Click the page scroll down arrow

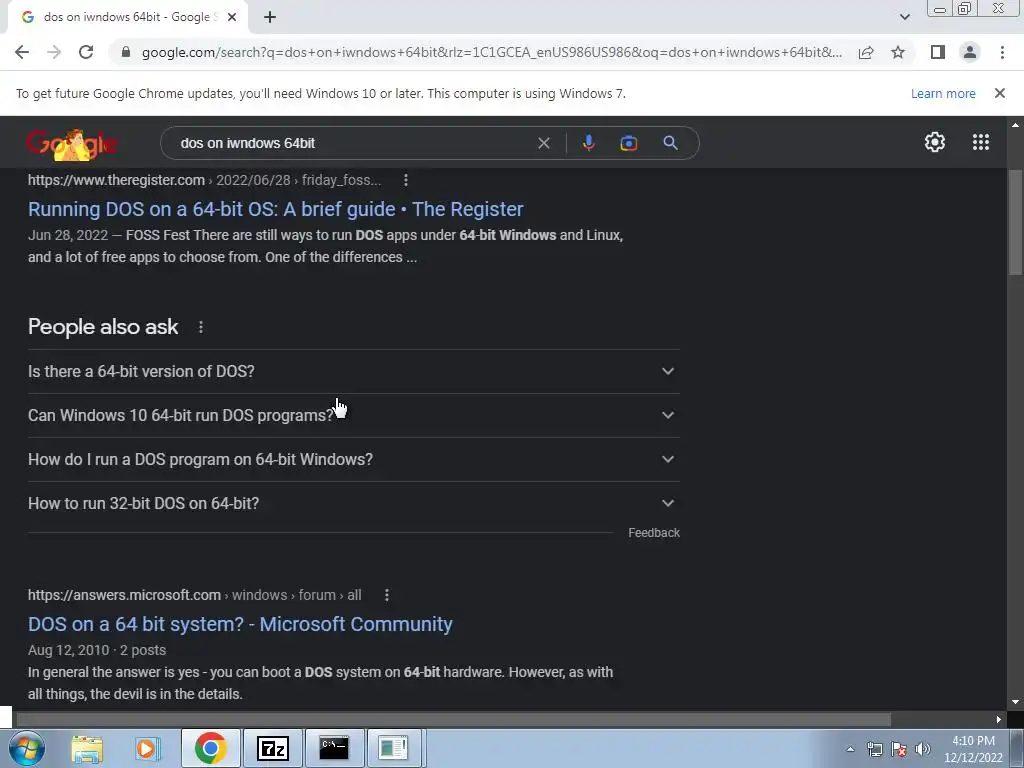coord(1015,702)
